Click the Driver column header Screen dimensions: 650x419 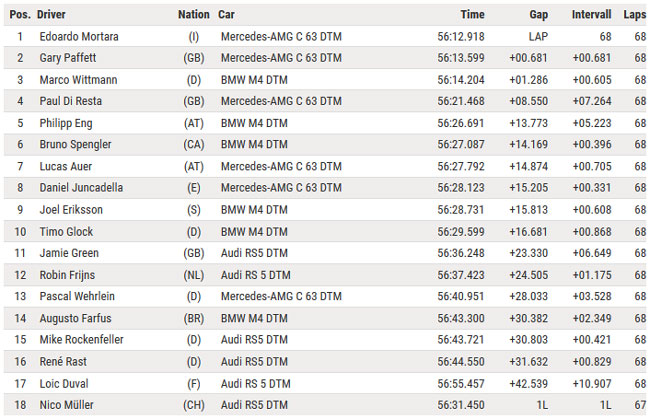click(x=51, y=15)
